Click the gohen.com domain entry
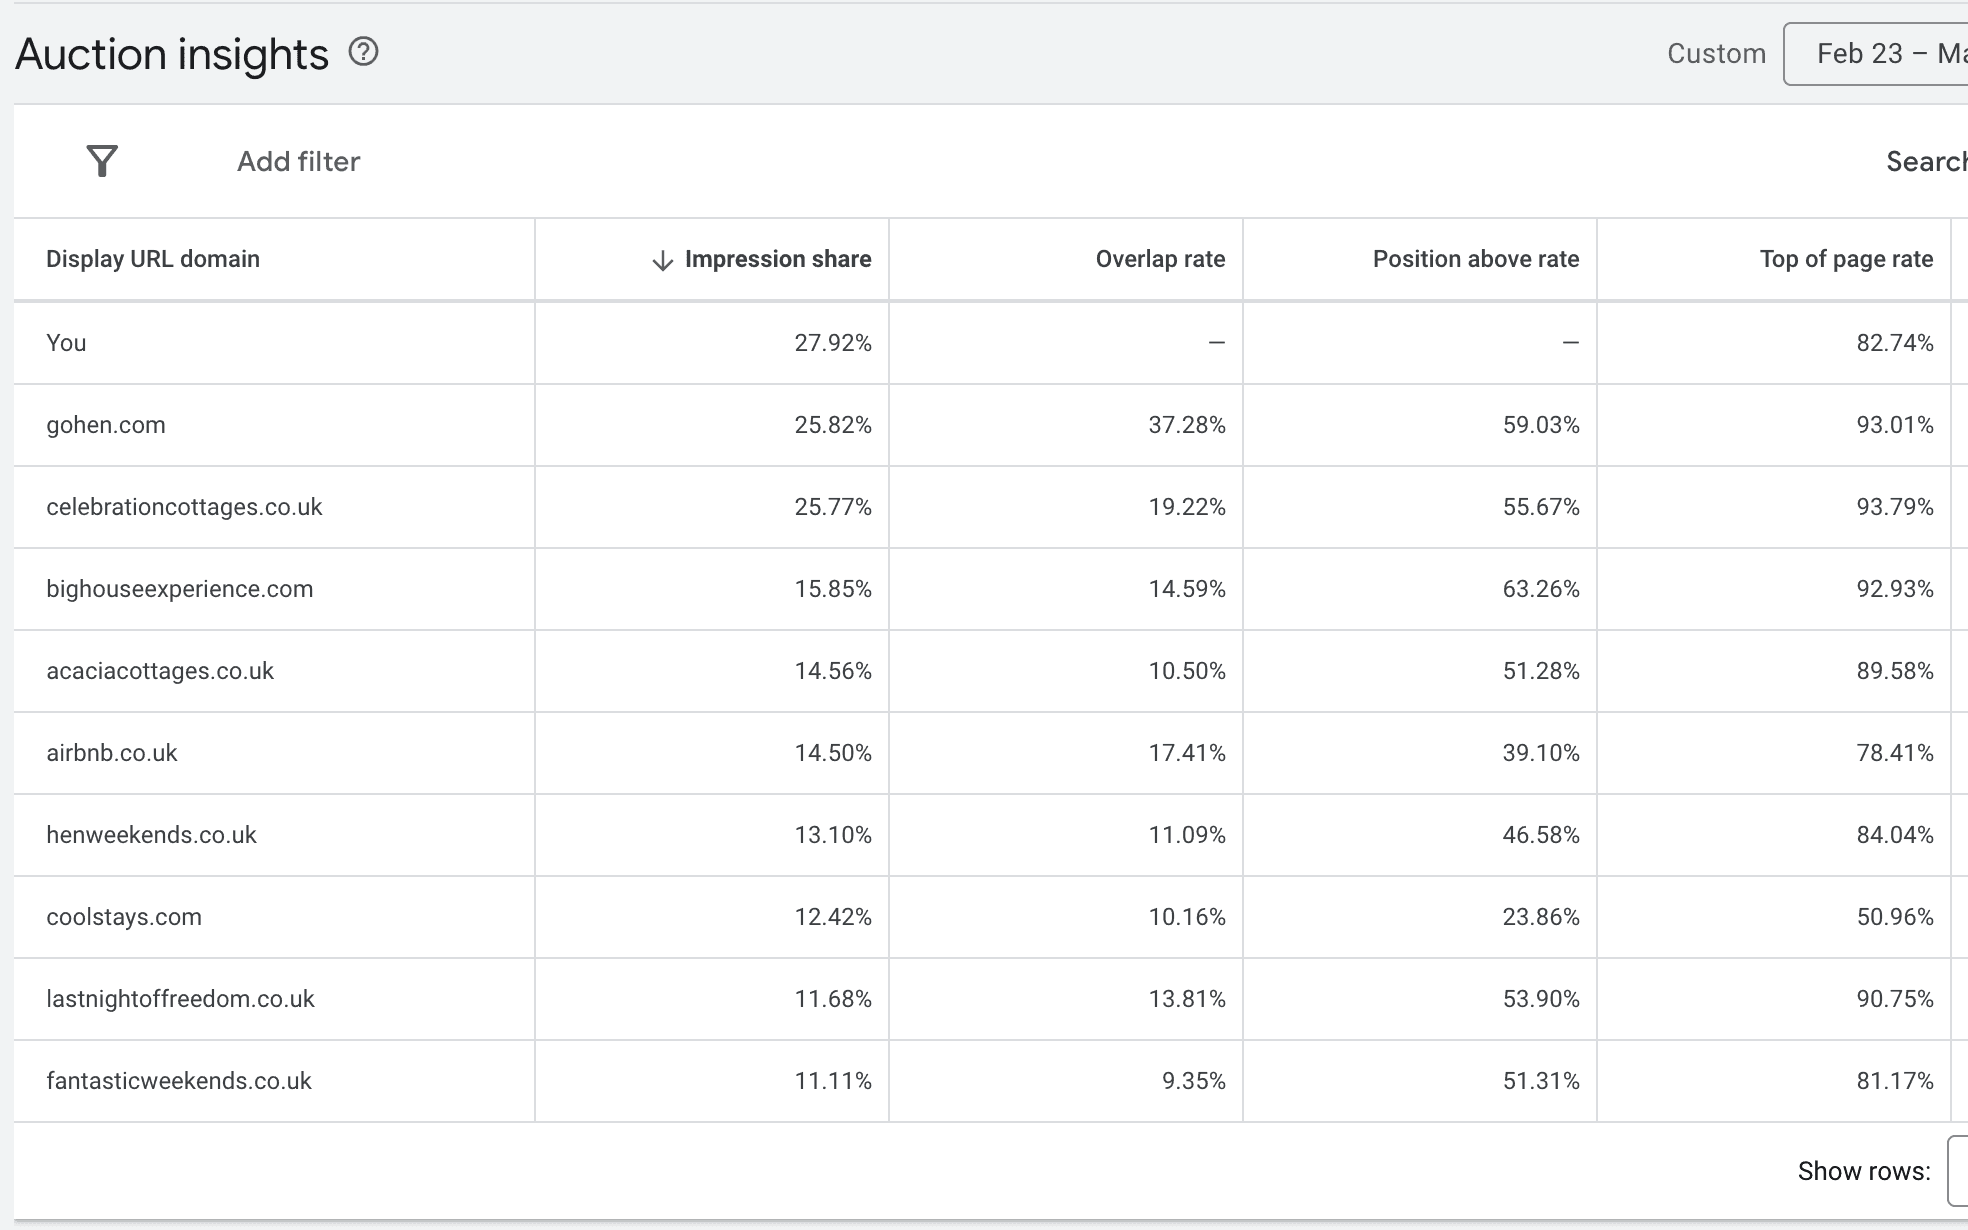The image size is (1968, 1230). click(104, 424)
